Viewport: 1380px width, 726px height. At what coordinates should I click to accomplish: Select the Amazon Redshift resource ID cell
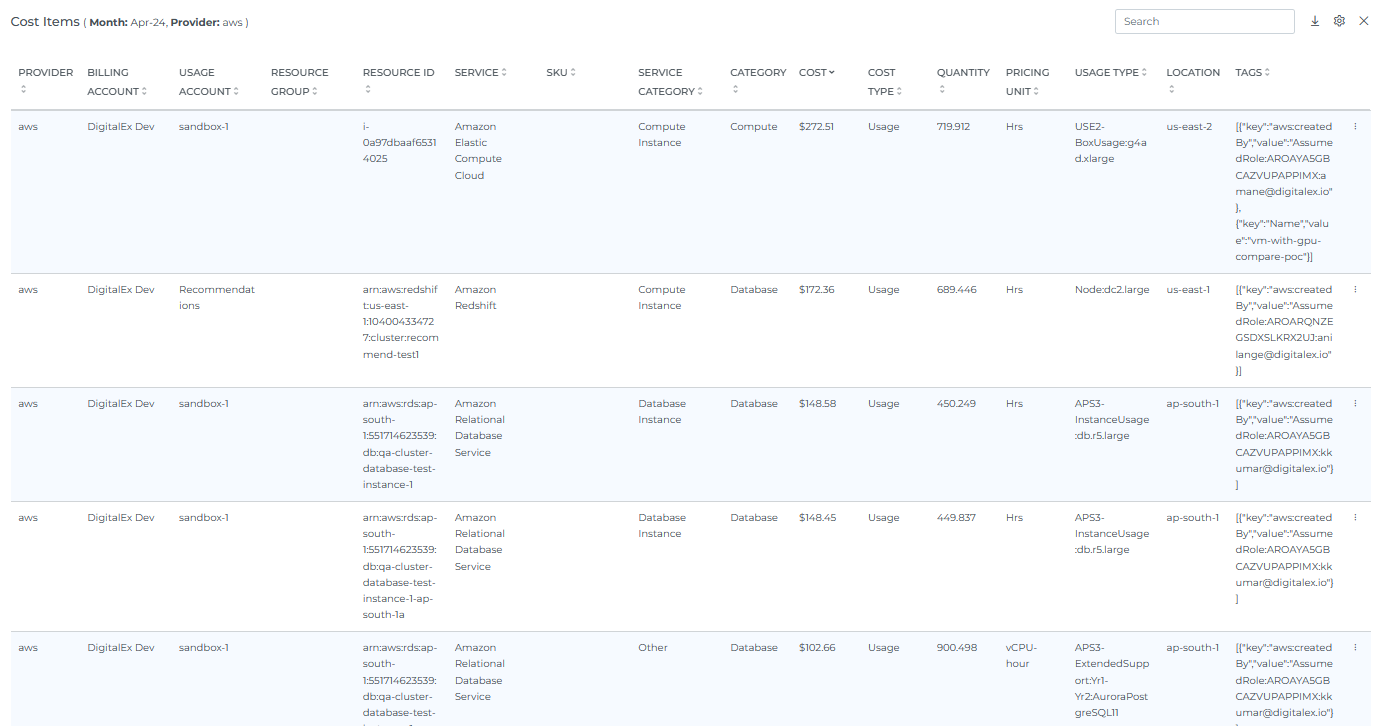point(400,322)
